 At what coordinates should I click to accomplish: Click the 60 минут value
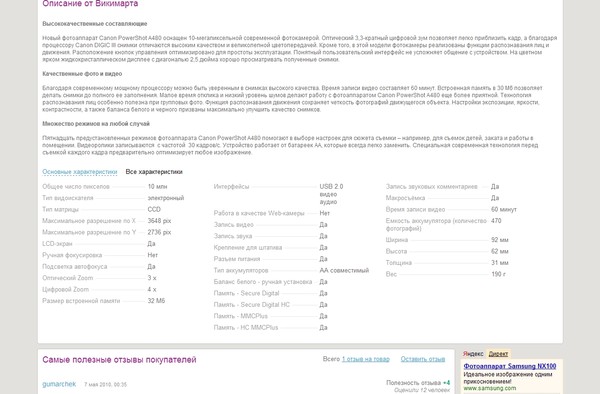pyautogui.click(x=504, y=210)
